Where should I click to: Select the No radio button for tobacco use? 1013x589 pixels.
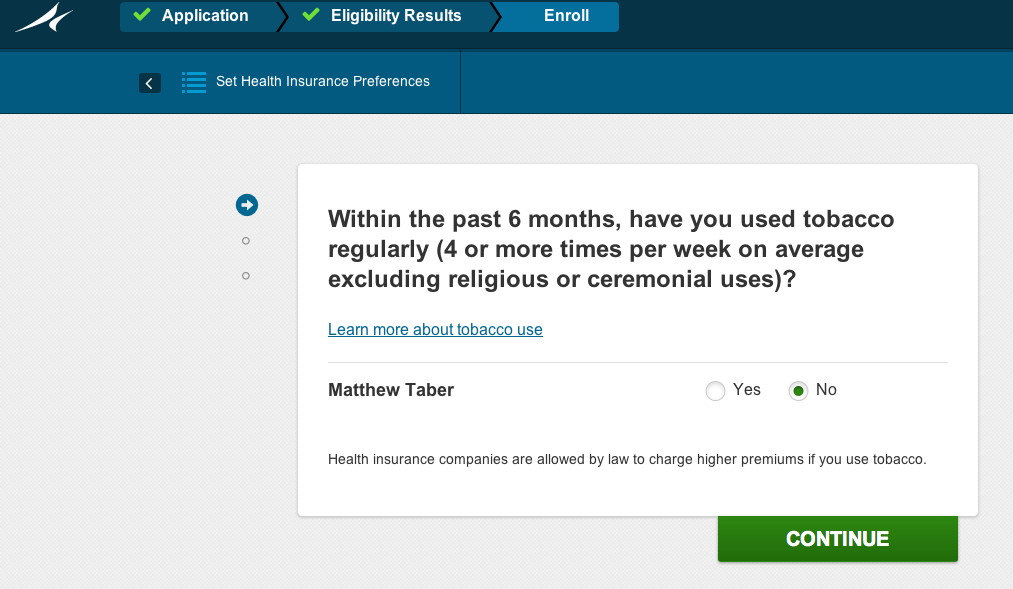(x=798, y=391)
